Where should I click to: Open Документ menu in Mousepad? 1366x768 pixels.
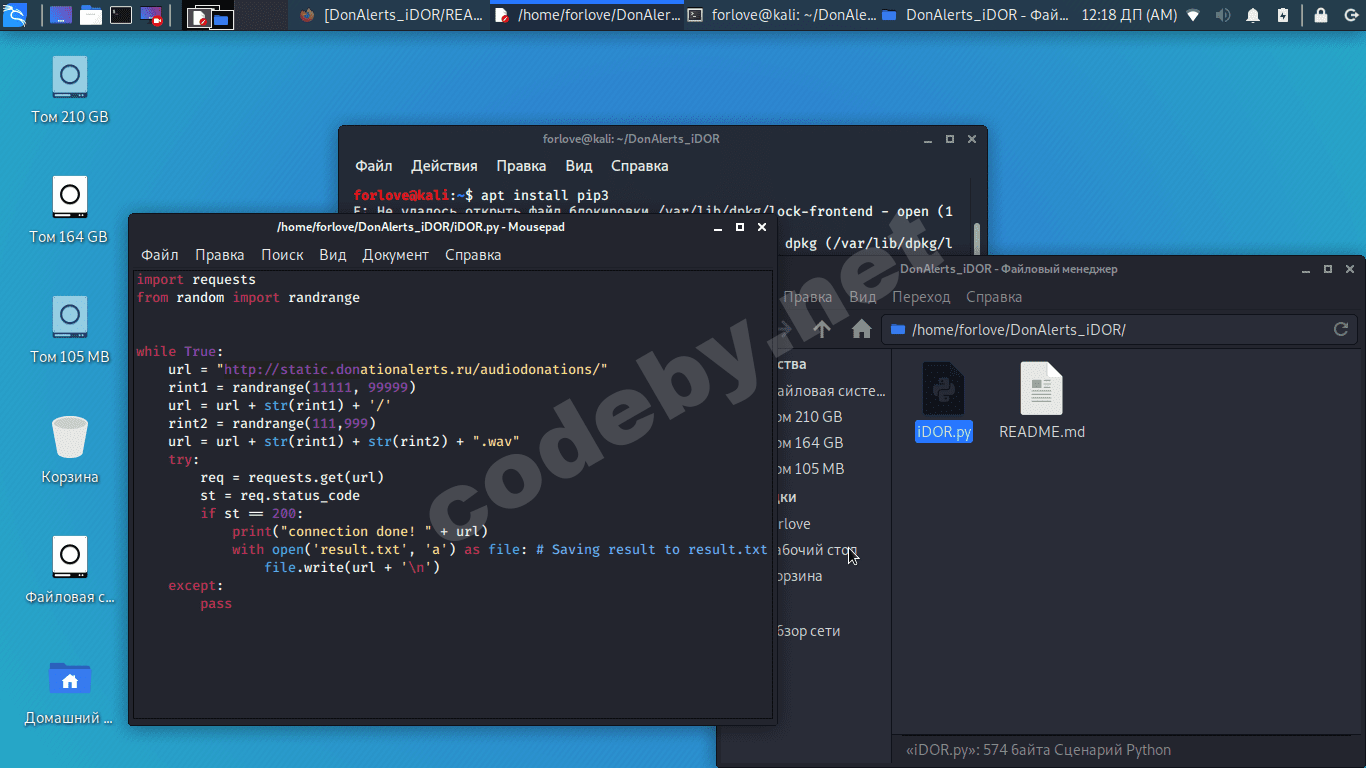(395, 255)
